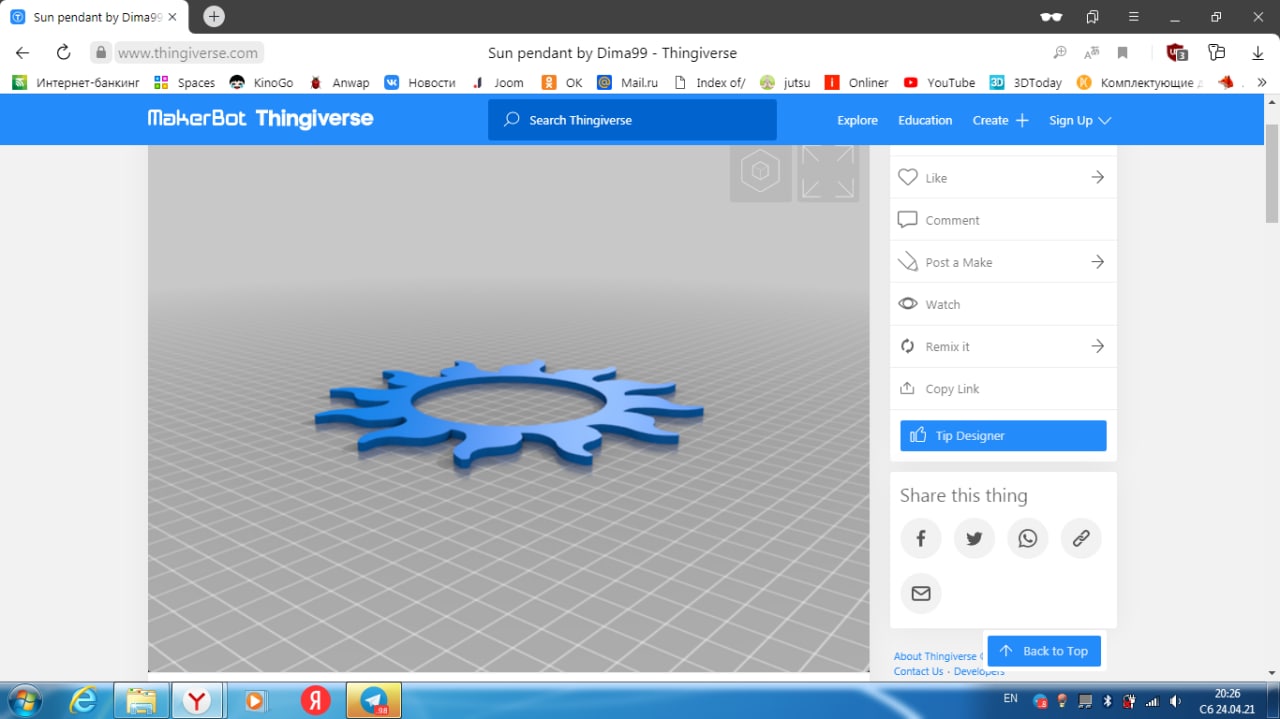Open Telegram from the taskbar
The height and width of the screenshot is (719, 1280).
coord(374,700)
